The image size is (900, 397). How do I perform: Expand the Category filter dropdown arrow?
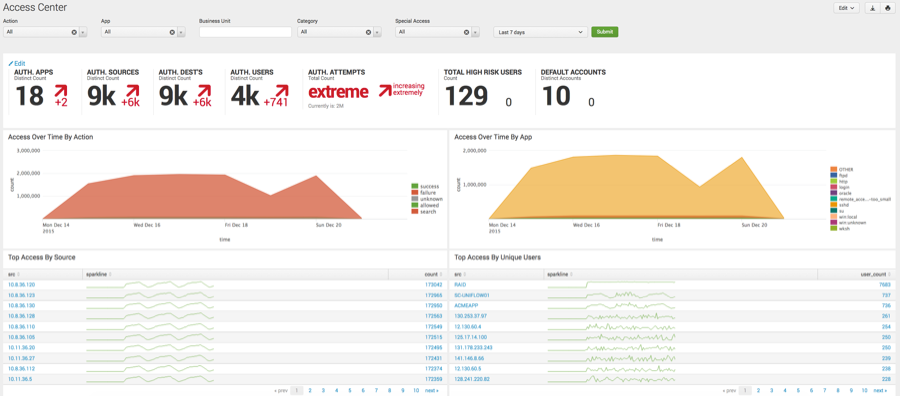pos(377,32)
